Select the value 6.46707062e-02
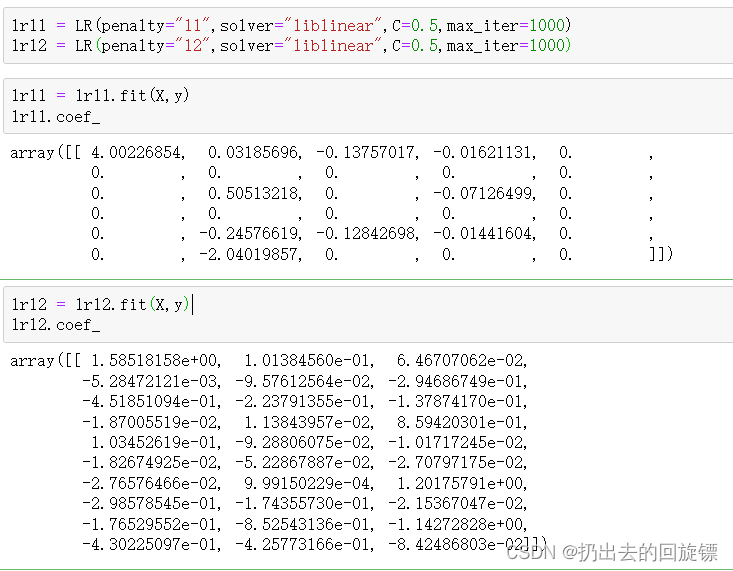The width and height of the screenshot is (733, 571). click(x=460, y=361)
